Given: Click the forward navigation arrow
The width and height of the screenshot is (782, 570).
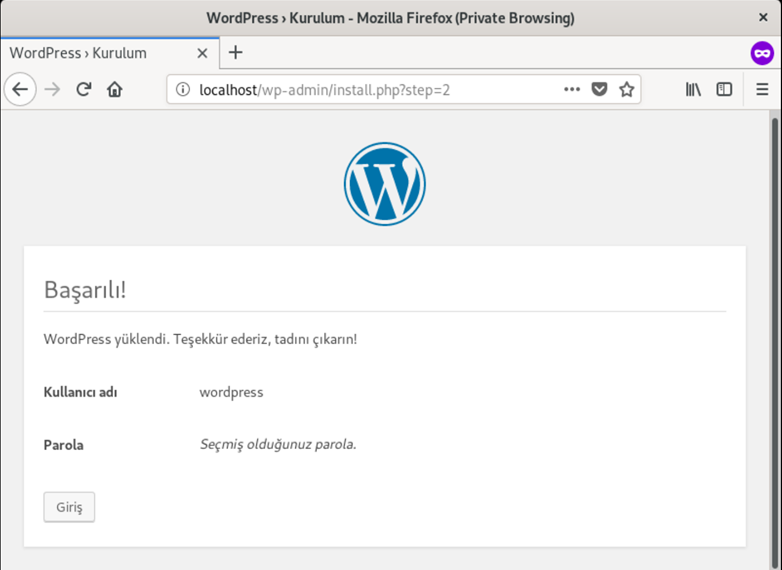Looking at the screenshot, I should click(52, 90).
